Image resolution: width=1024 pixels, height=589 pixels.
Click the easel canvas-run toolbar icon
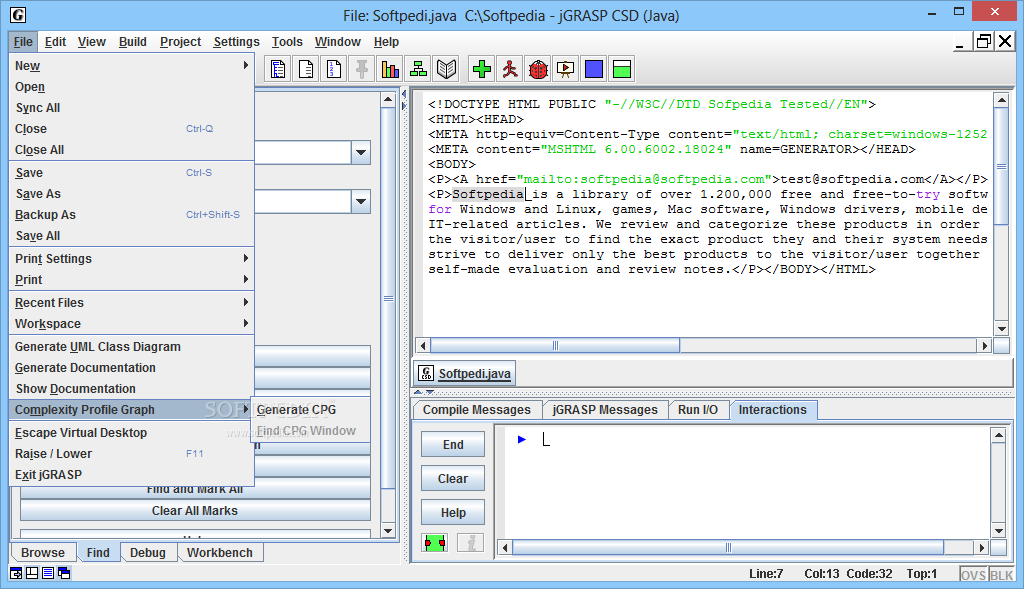tap(566, 69)
